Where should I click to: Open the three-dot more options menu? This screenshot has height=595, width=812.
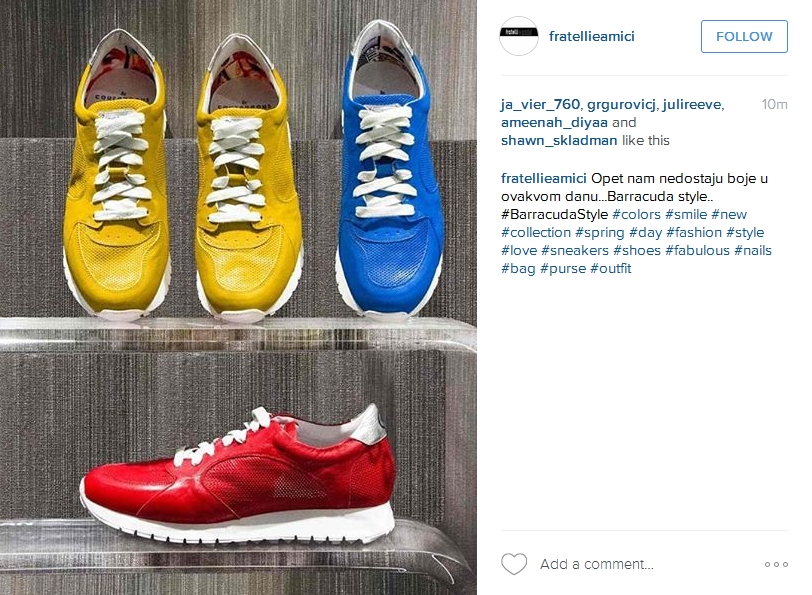pyautogui.click(x=776, y=564)
